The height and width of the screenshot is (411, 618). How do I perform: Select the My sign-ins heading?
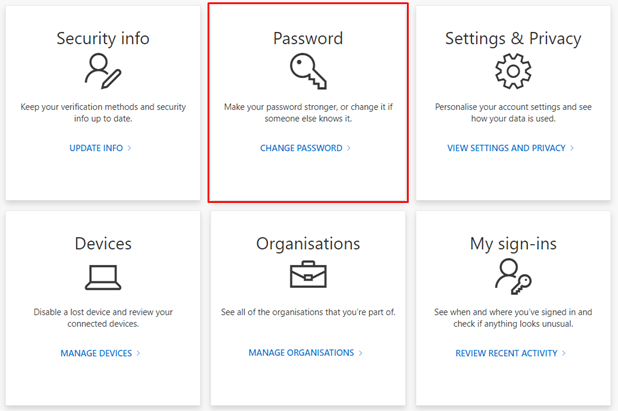point(513,244)
